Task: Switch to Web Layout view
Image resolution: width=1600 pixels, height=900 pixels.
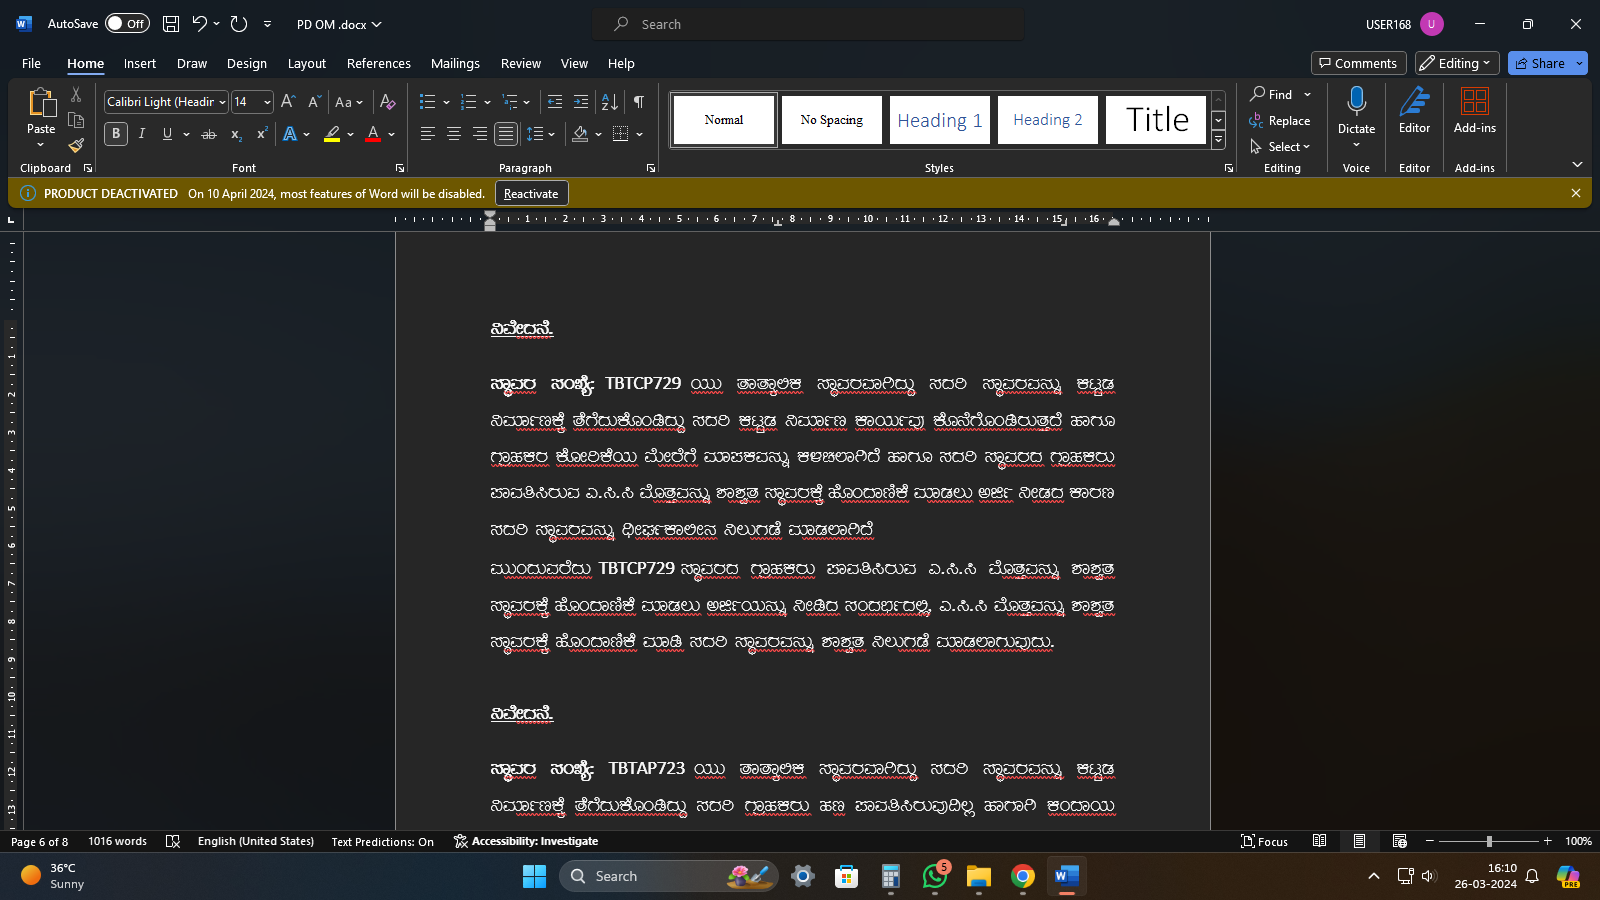Action: (x=1399, y=841)
